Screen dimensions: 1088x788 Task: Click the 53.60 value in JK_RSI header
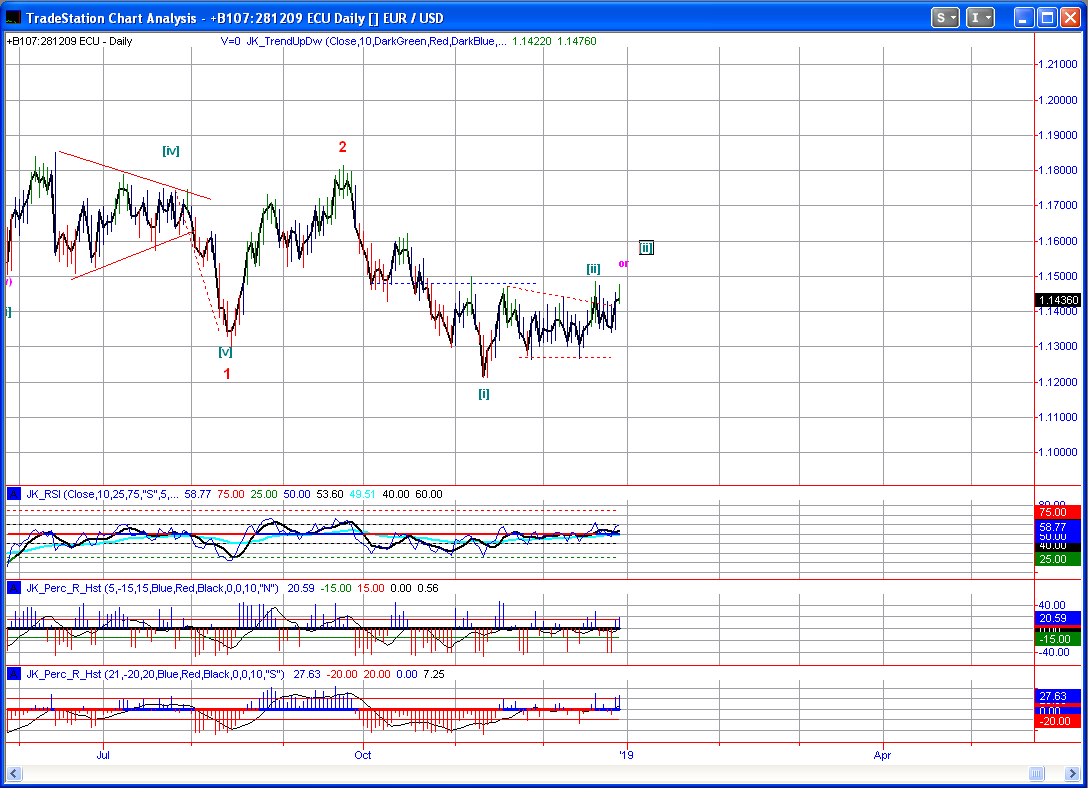[330, 494]
